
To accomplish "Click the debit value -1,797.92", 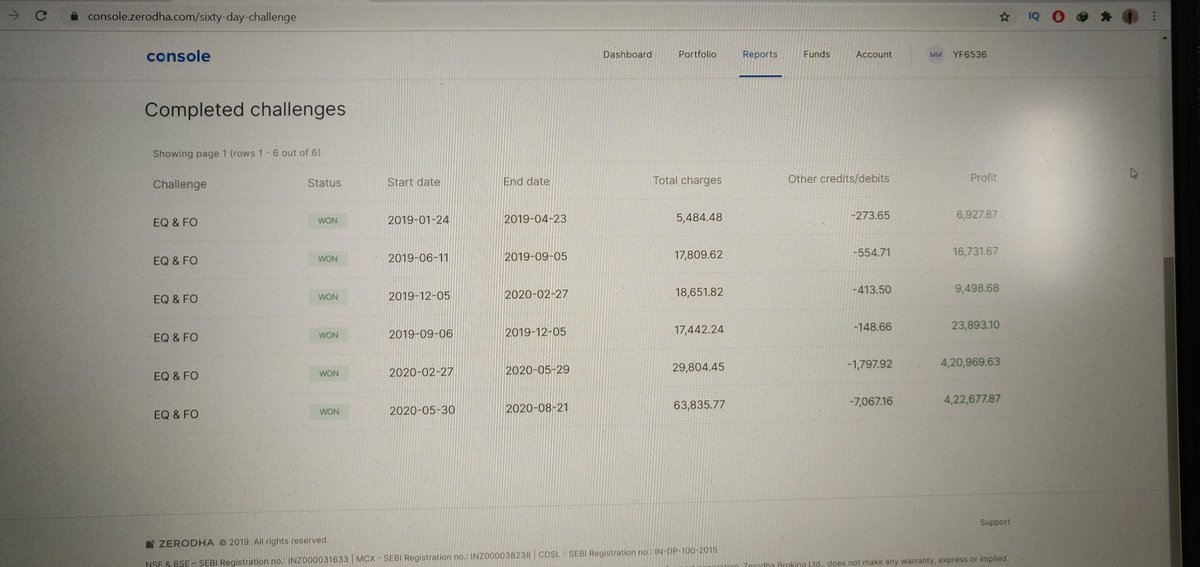I will (x=868, y=365).
